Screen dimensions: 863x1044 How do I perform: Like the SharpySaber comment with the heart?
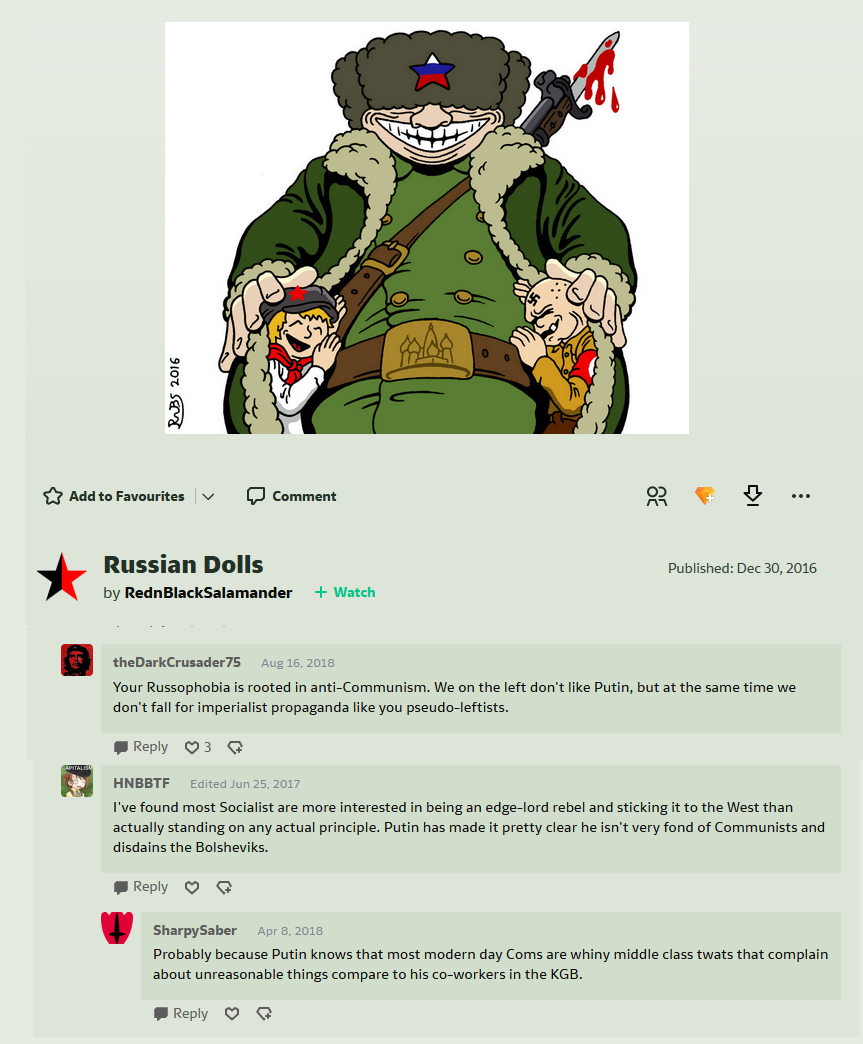click(232, 1013)
